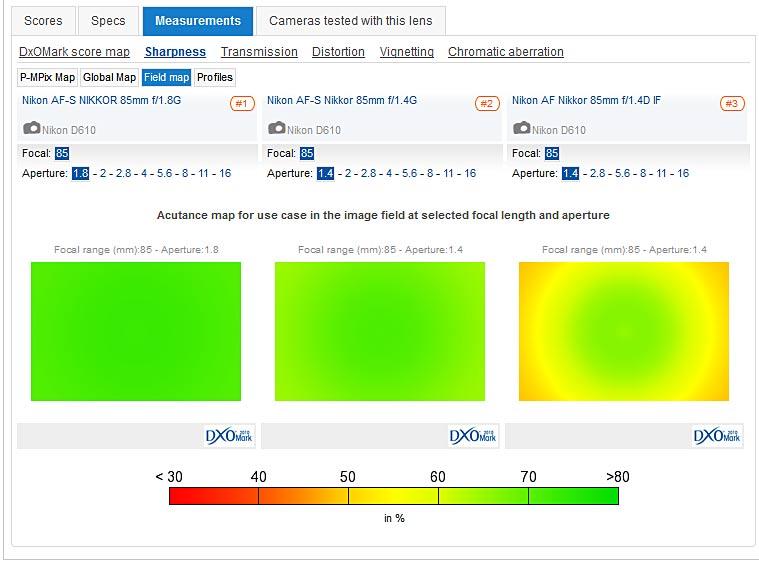
Task: Open Nikon AF Nikkor 85mm f/1.4D IF link
Action: (x=586, y=100)
